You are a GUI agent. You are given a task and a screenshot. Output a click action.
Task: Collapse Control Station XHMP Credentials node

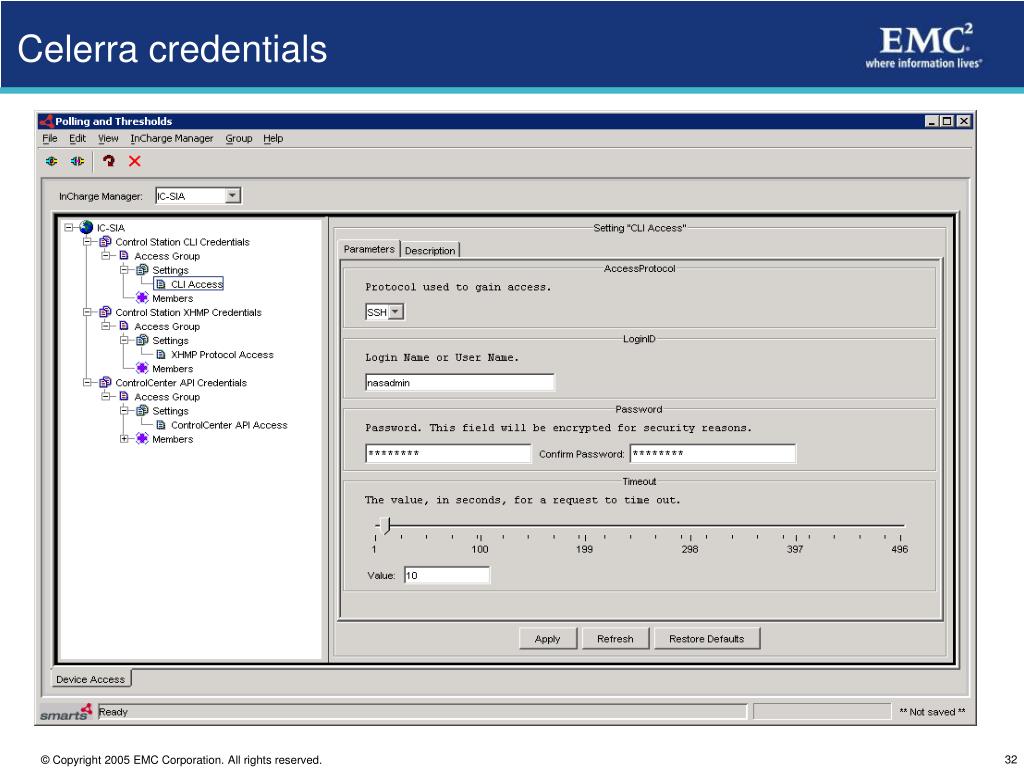point(87,312)
